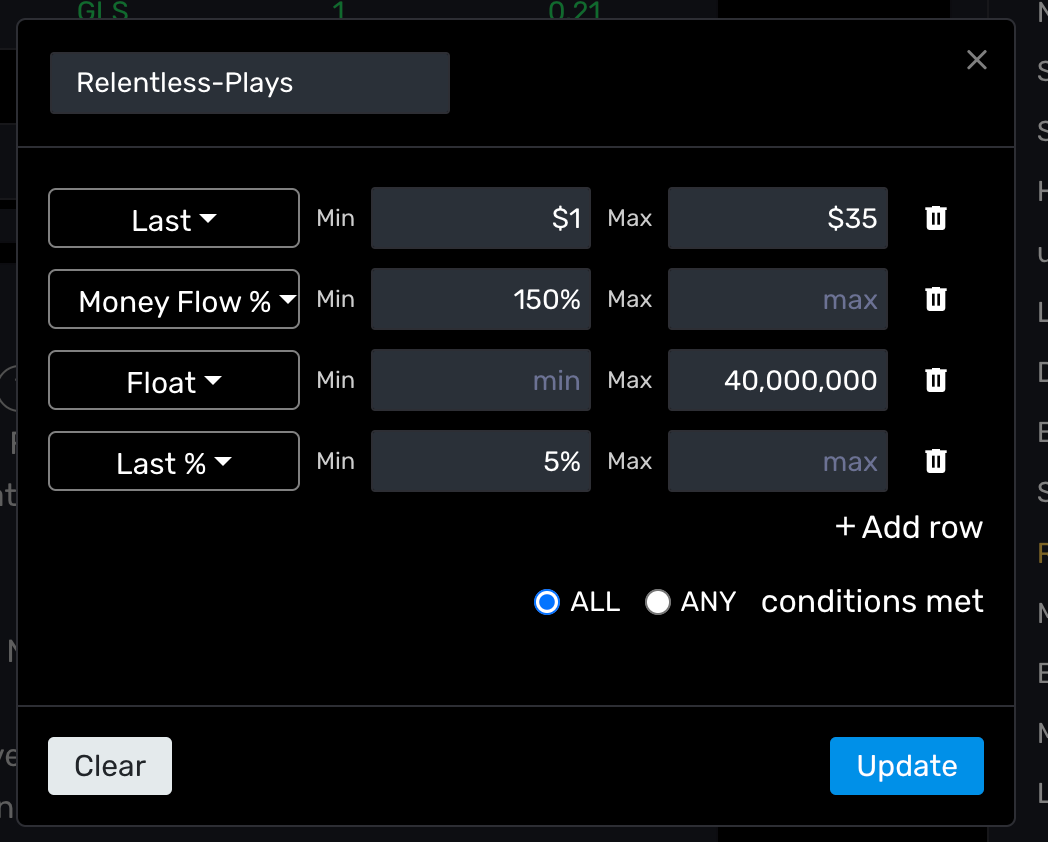Remove the Last % filter row
The height and width of the screenshot is (842, 1048).
[x=936, y=460]
